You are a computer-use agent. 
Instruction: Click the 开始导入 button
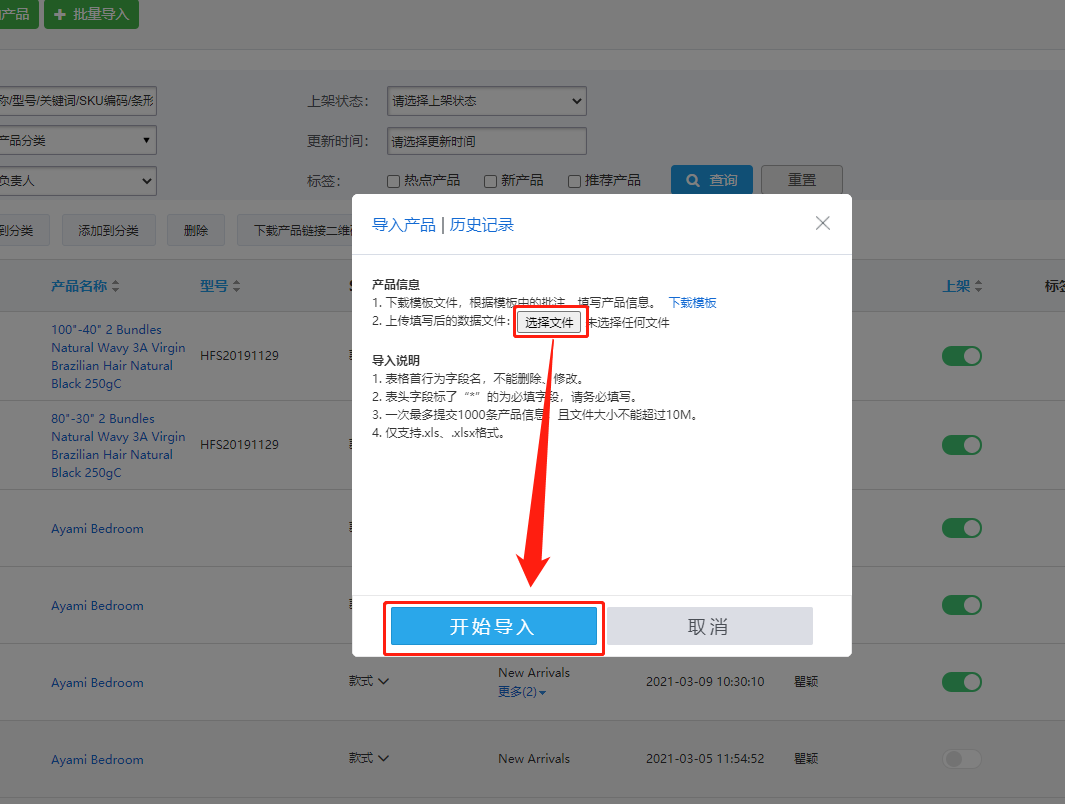point(493,627)
